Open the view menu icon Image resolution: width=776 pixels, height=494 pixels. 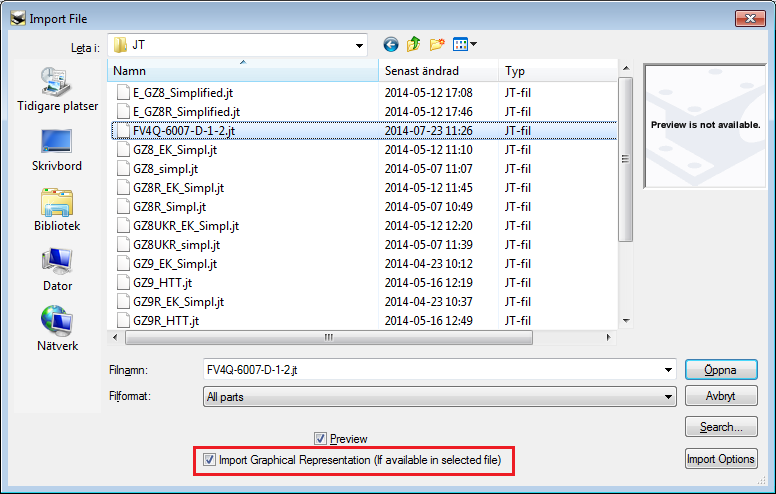coord(464,45)
